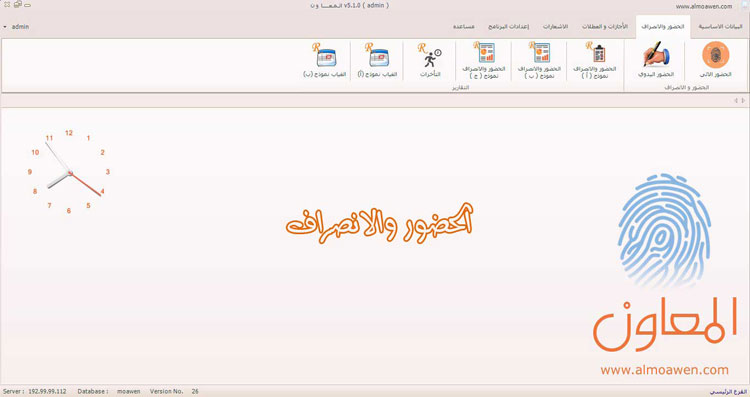Open manual attendance (الحضور اليدوي) hand icon

[x=656, y=60]
